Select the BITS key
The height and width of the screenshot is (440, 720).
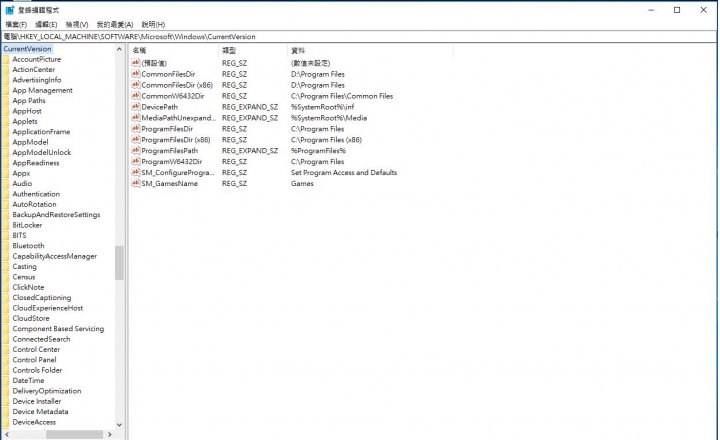point(19,235)
